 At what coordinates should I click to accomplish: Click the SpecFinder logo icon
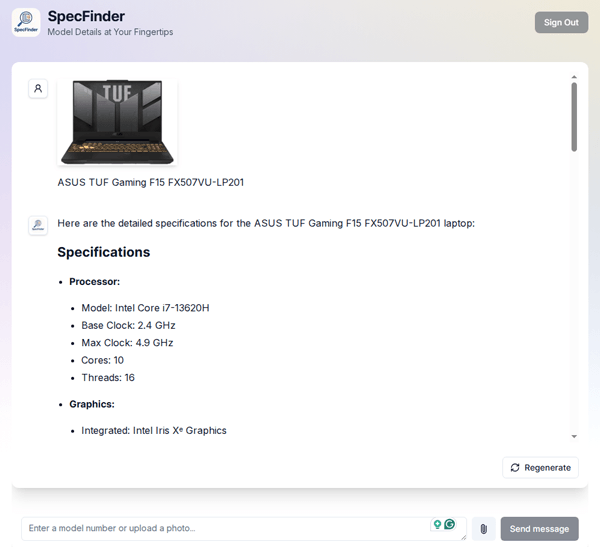pyautogui.click(x=26, y=23)
